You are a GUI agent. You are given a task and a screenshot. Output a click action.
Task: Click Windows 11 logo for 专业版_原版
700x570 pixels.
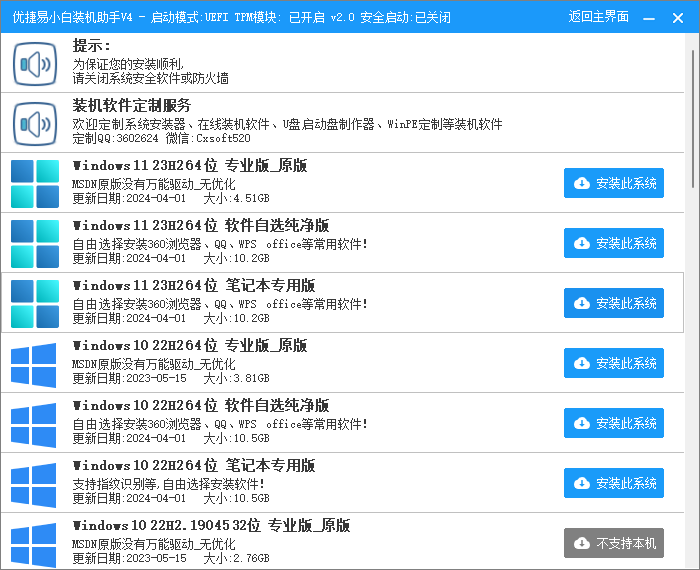tap(35, 183)
